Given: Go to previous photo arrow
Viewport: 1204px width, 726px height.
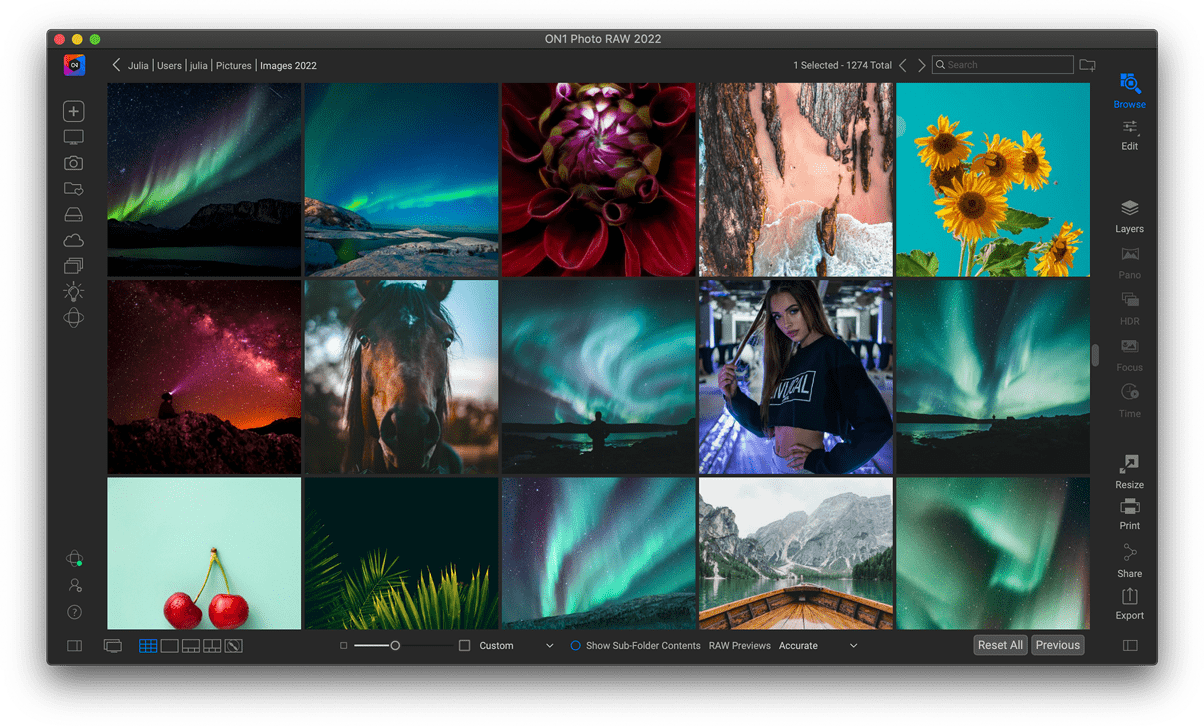Looking at the screenshot, I should click(x=903, y=65).
